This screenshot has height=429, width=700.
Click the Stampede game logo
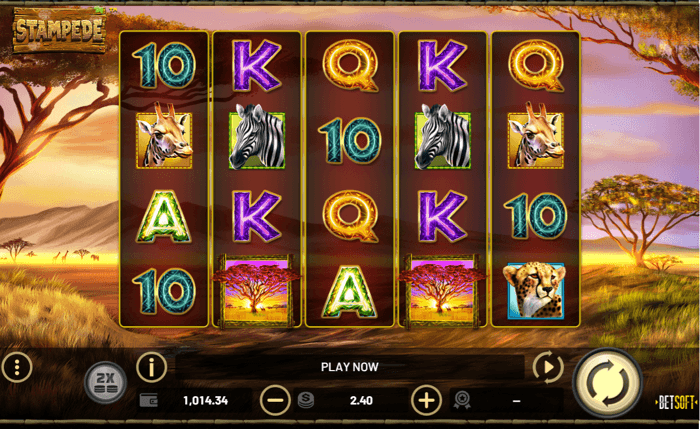59,30
